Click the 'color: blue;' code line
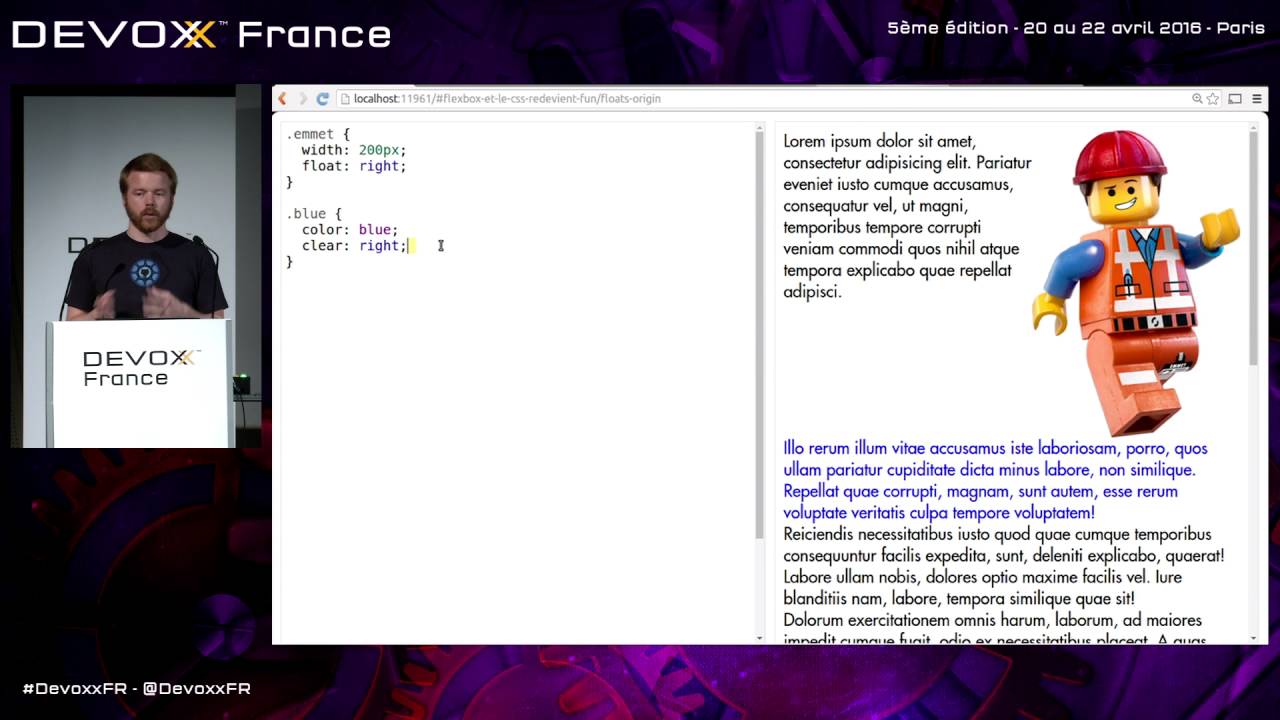The height and width of the screenshot is (720, 1280). tap(350, 230)
